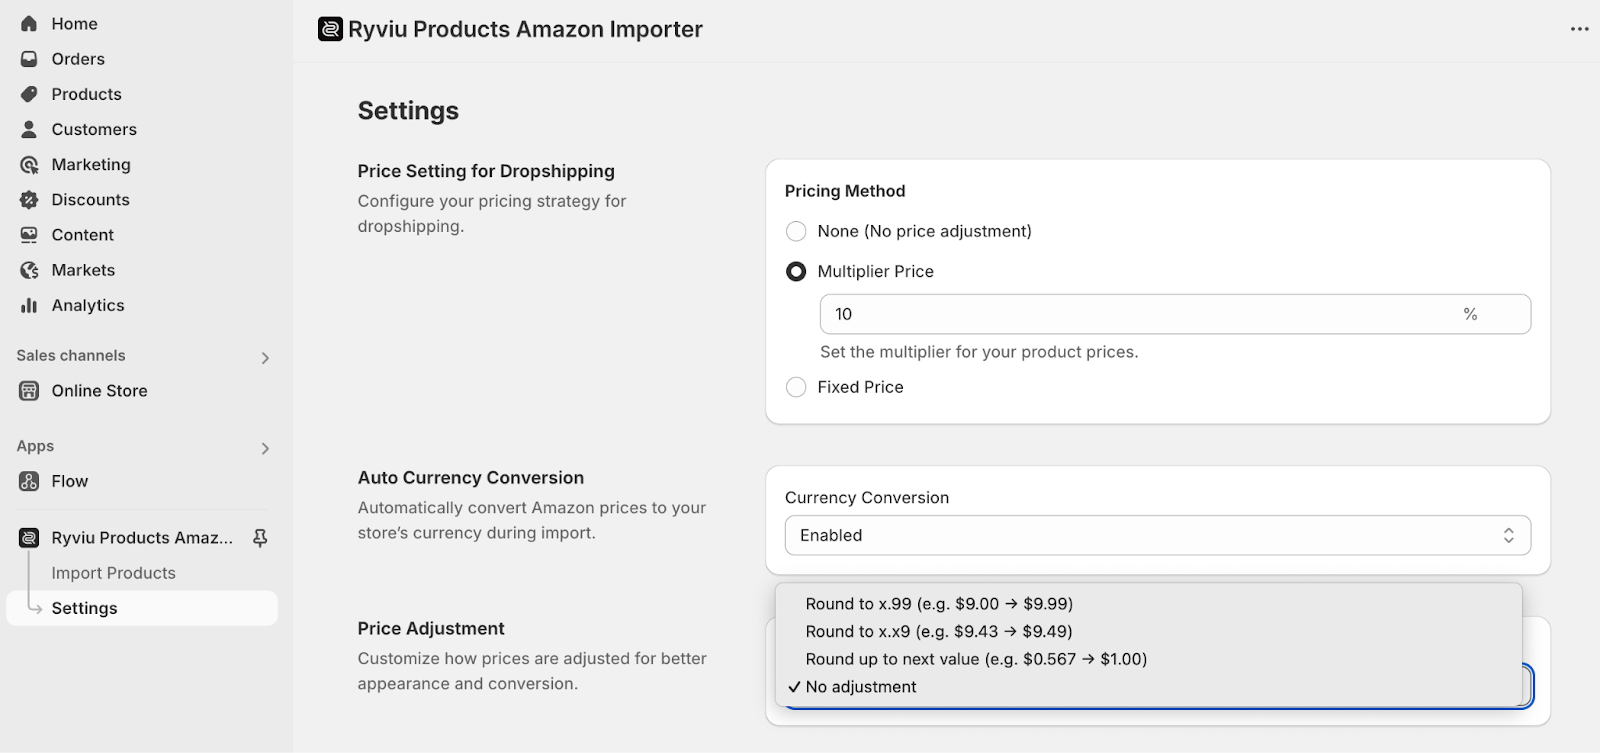Viewport: 1600px width, 753px height.
Task: Select None (No price adjustment) radio
Action: 796,231
